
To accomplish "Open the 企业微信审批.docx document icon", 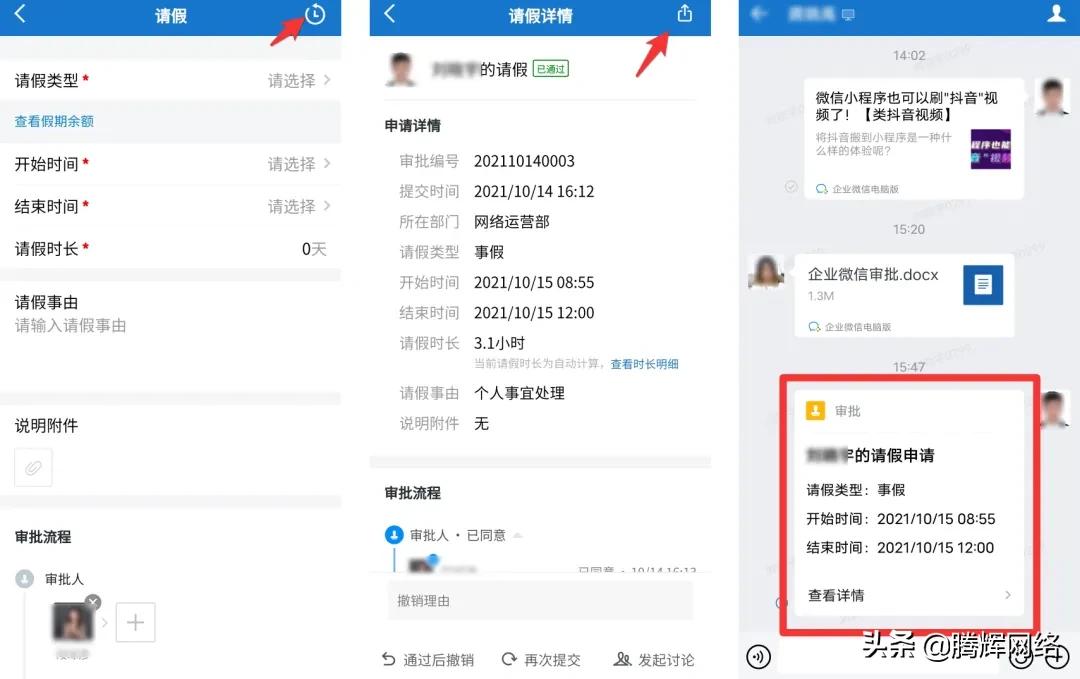I will tap(983, 285).
